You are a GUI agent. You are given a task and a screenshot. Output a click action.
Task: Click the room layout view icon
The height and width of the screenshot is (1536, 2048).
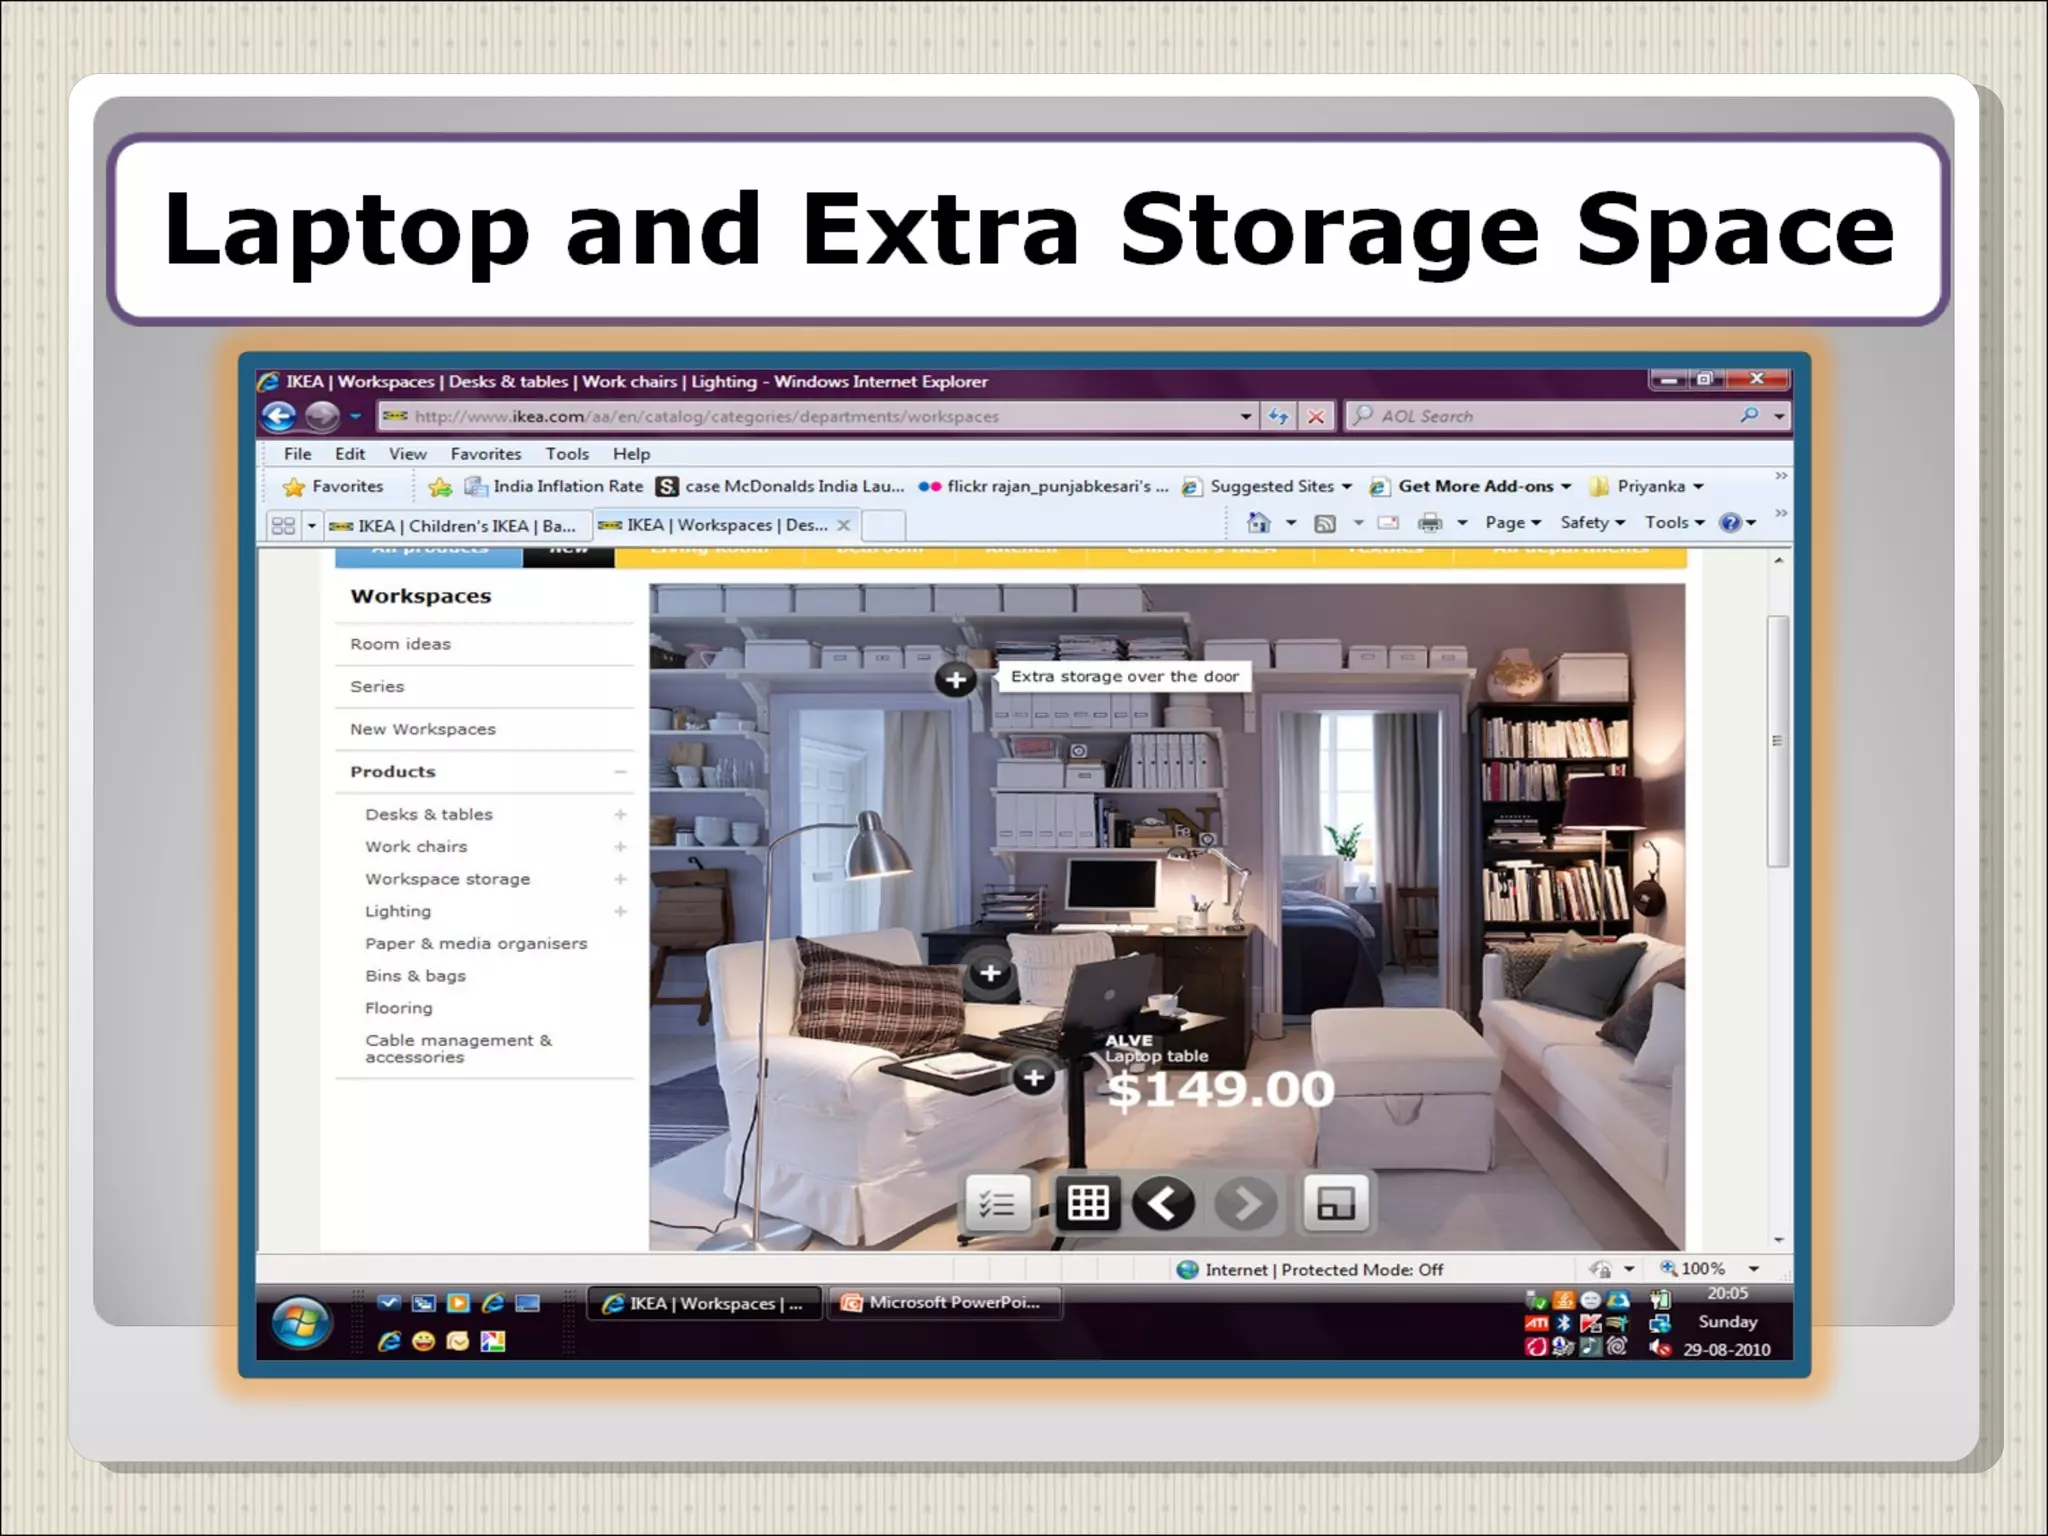click(1336, 1203)
